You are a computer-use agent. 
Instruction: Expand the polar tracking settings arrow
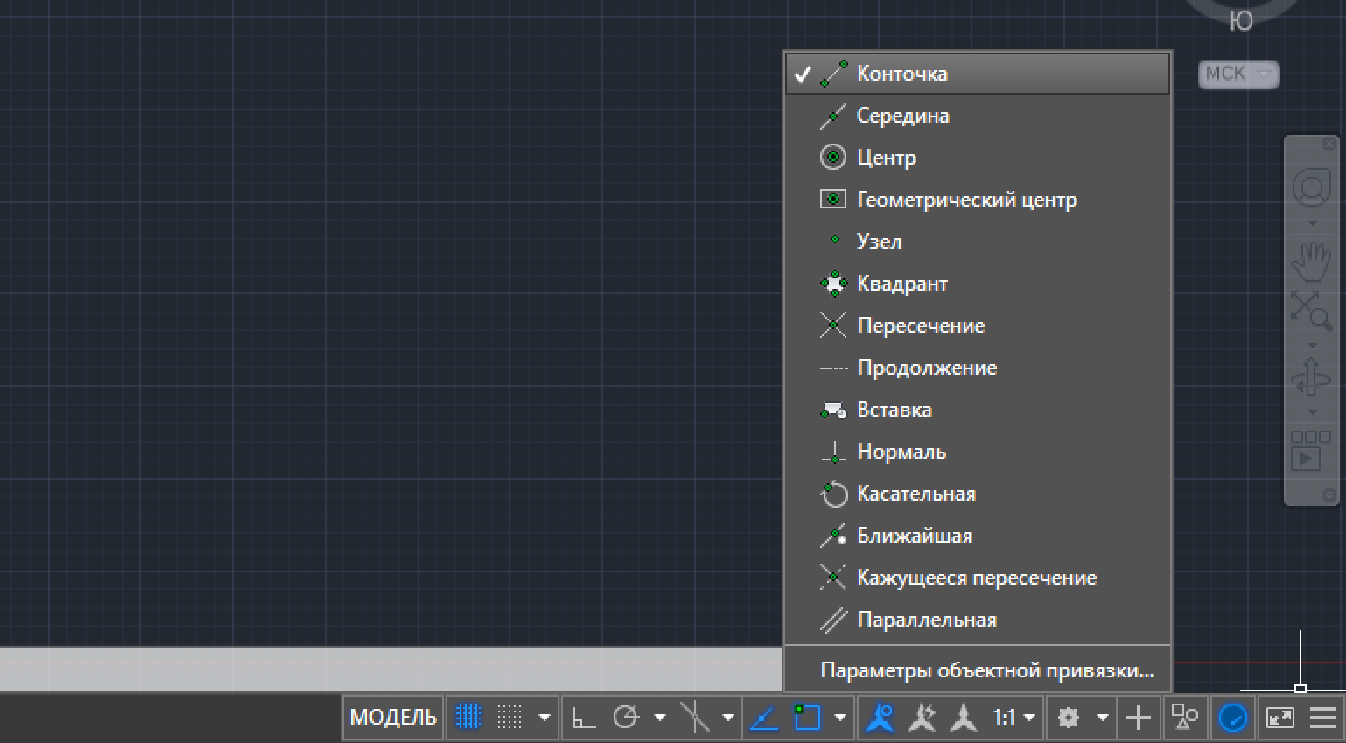[660, 717]
